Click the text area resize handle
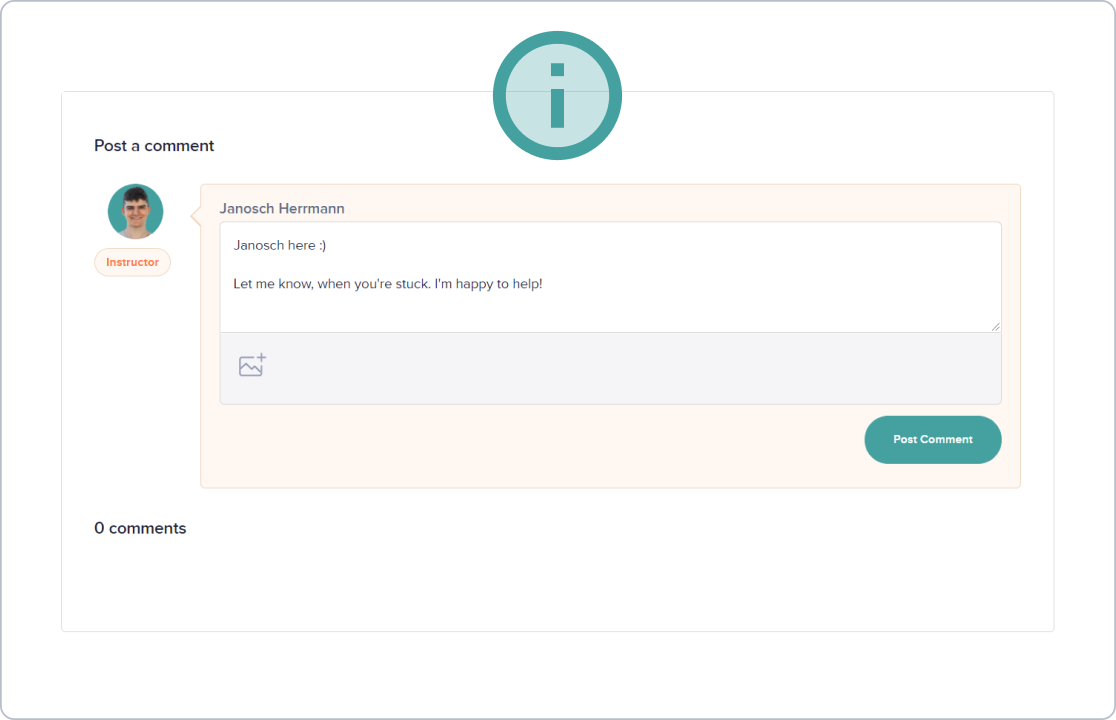Image resolution: width=1116 pixels, height=720 pixels. [995, 327]
